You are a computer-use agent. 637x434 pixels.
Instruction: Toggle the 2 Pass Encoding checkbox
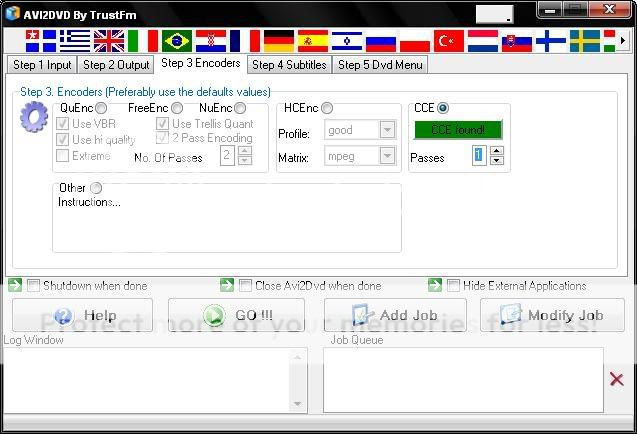[x=162, y=138]
